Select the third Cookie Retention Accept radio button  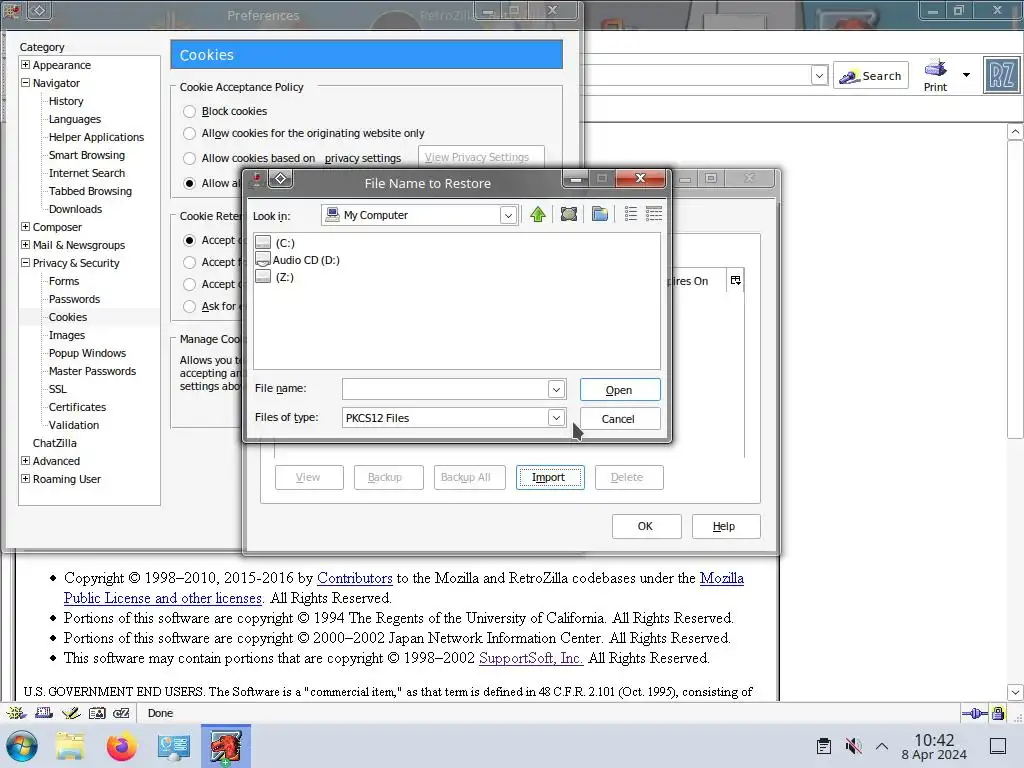click(189, 284)
